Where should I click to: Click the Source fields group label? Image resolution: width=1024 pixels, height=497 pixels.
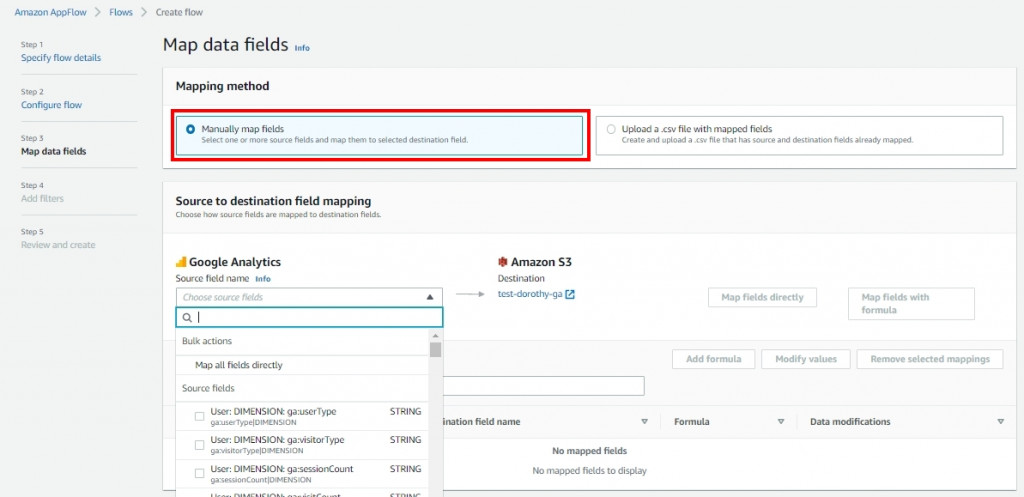point(208,388)
